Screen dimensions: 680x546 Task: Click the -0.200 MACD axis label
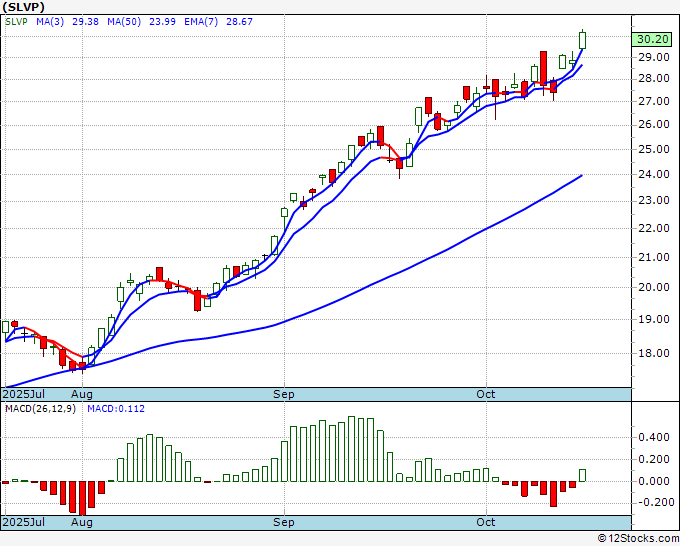(x=656, y=503)
